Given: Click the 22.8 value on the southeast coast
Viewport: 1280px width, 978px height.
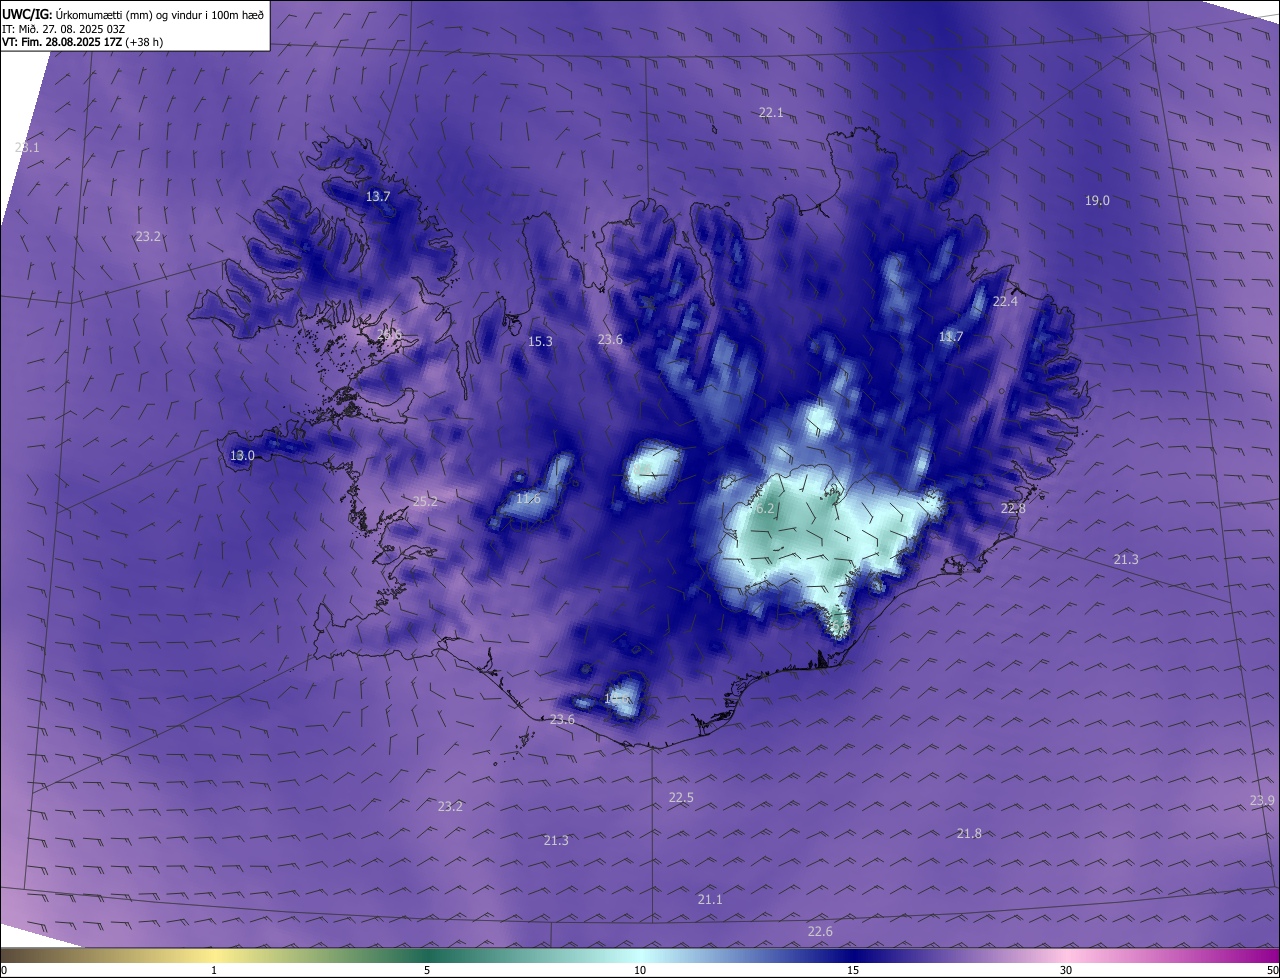Looking at the screenshot, I should [1013, 509].
